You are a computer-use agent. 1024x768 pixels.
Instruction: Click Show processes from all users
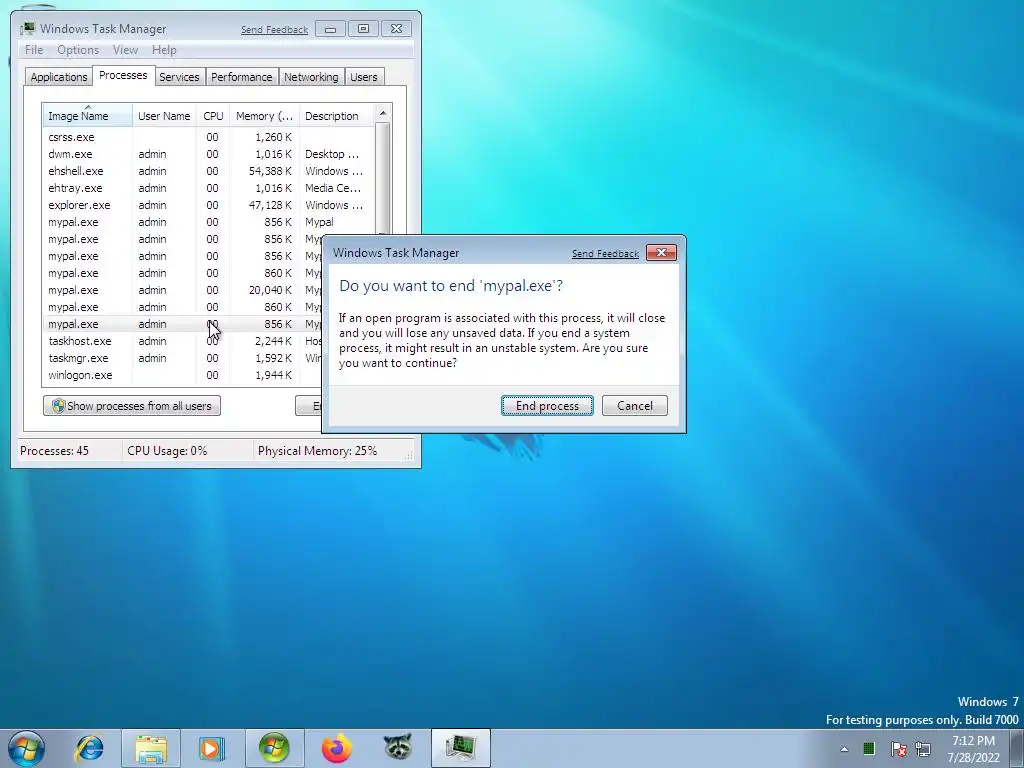coord(132,406)
